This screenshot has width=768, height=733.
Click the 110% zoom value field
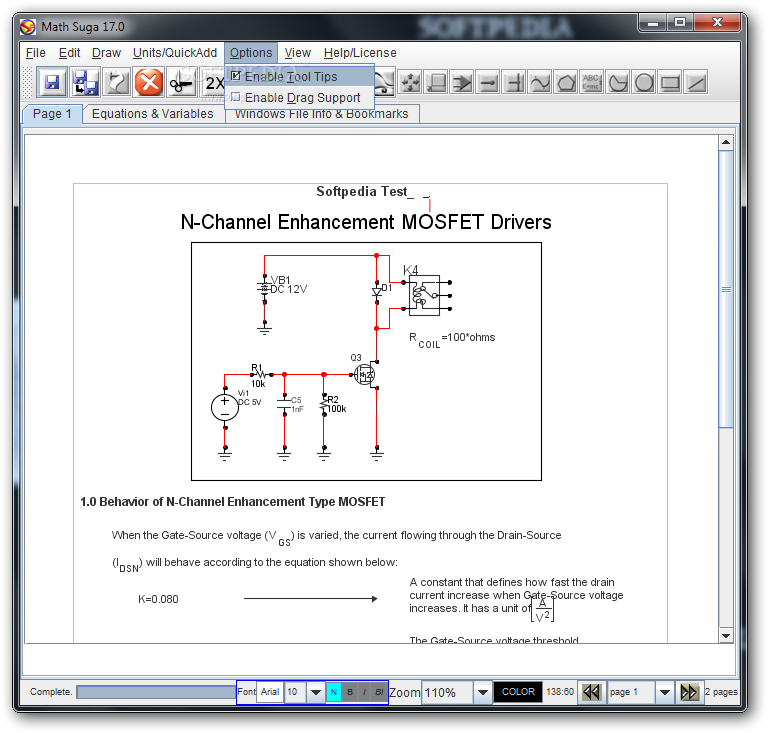pyautogui.click(x=447, y=692)
